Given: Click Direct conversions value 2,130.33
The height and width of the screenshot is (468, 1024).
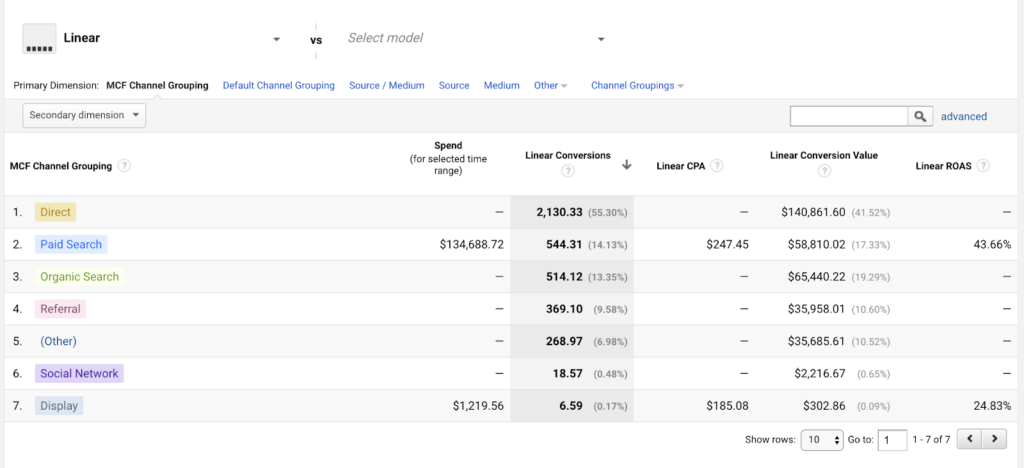Looking at the screenshot, I should (560, 212).
